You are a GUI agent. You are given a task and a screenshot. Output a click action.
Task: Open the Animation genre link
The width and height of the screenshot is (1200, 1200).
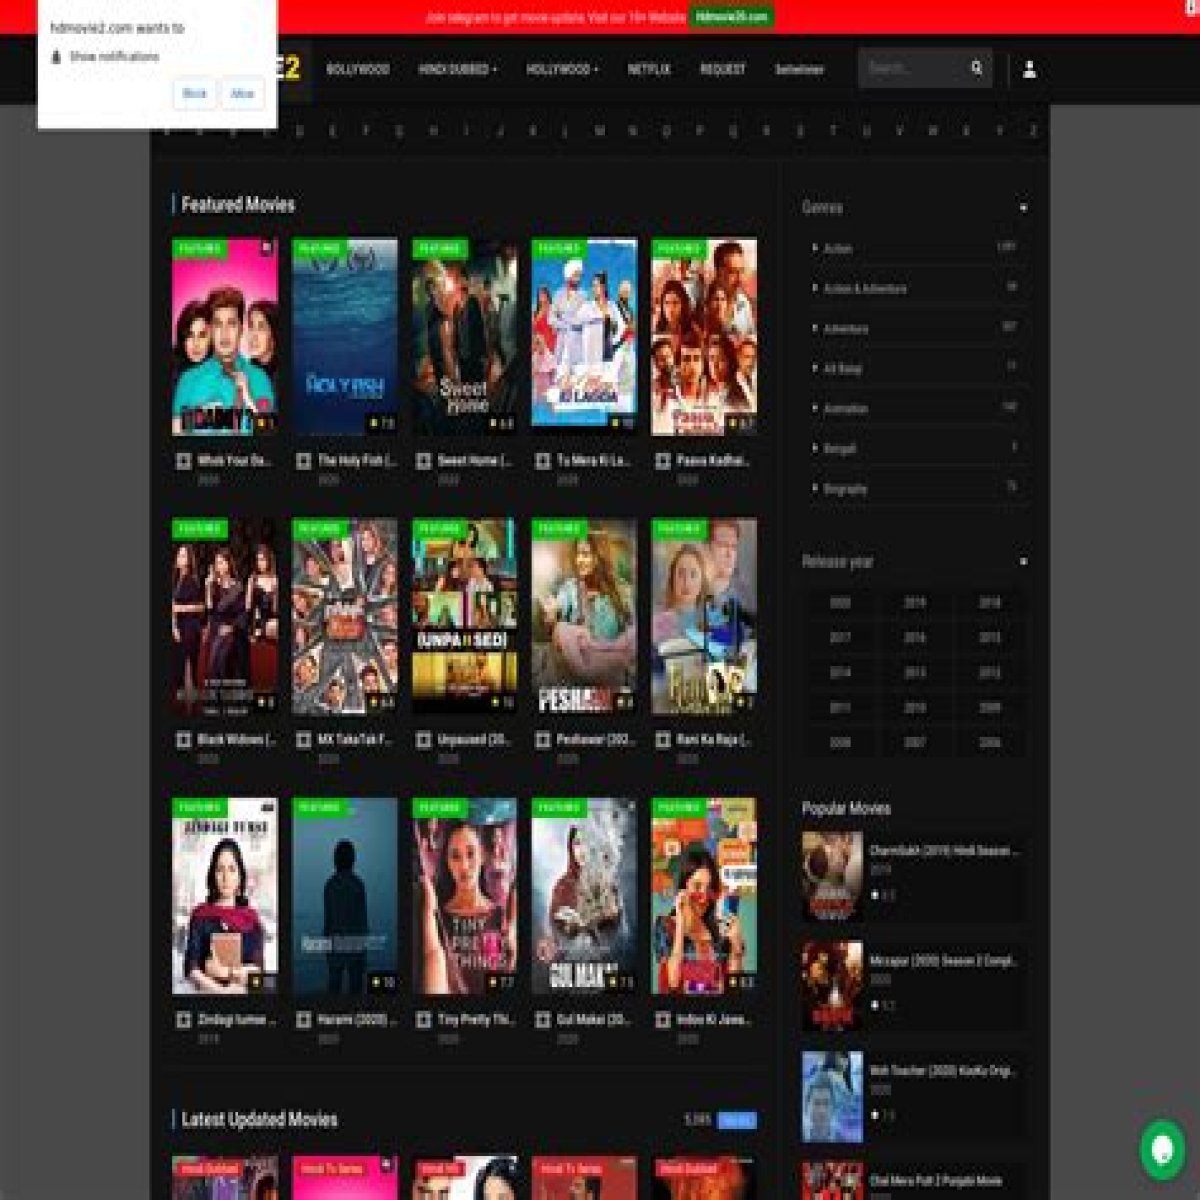(x=846, y=409)
